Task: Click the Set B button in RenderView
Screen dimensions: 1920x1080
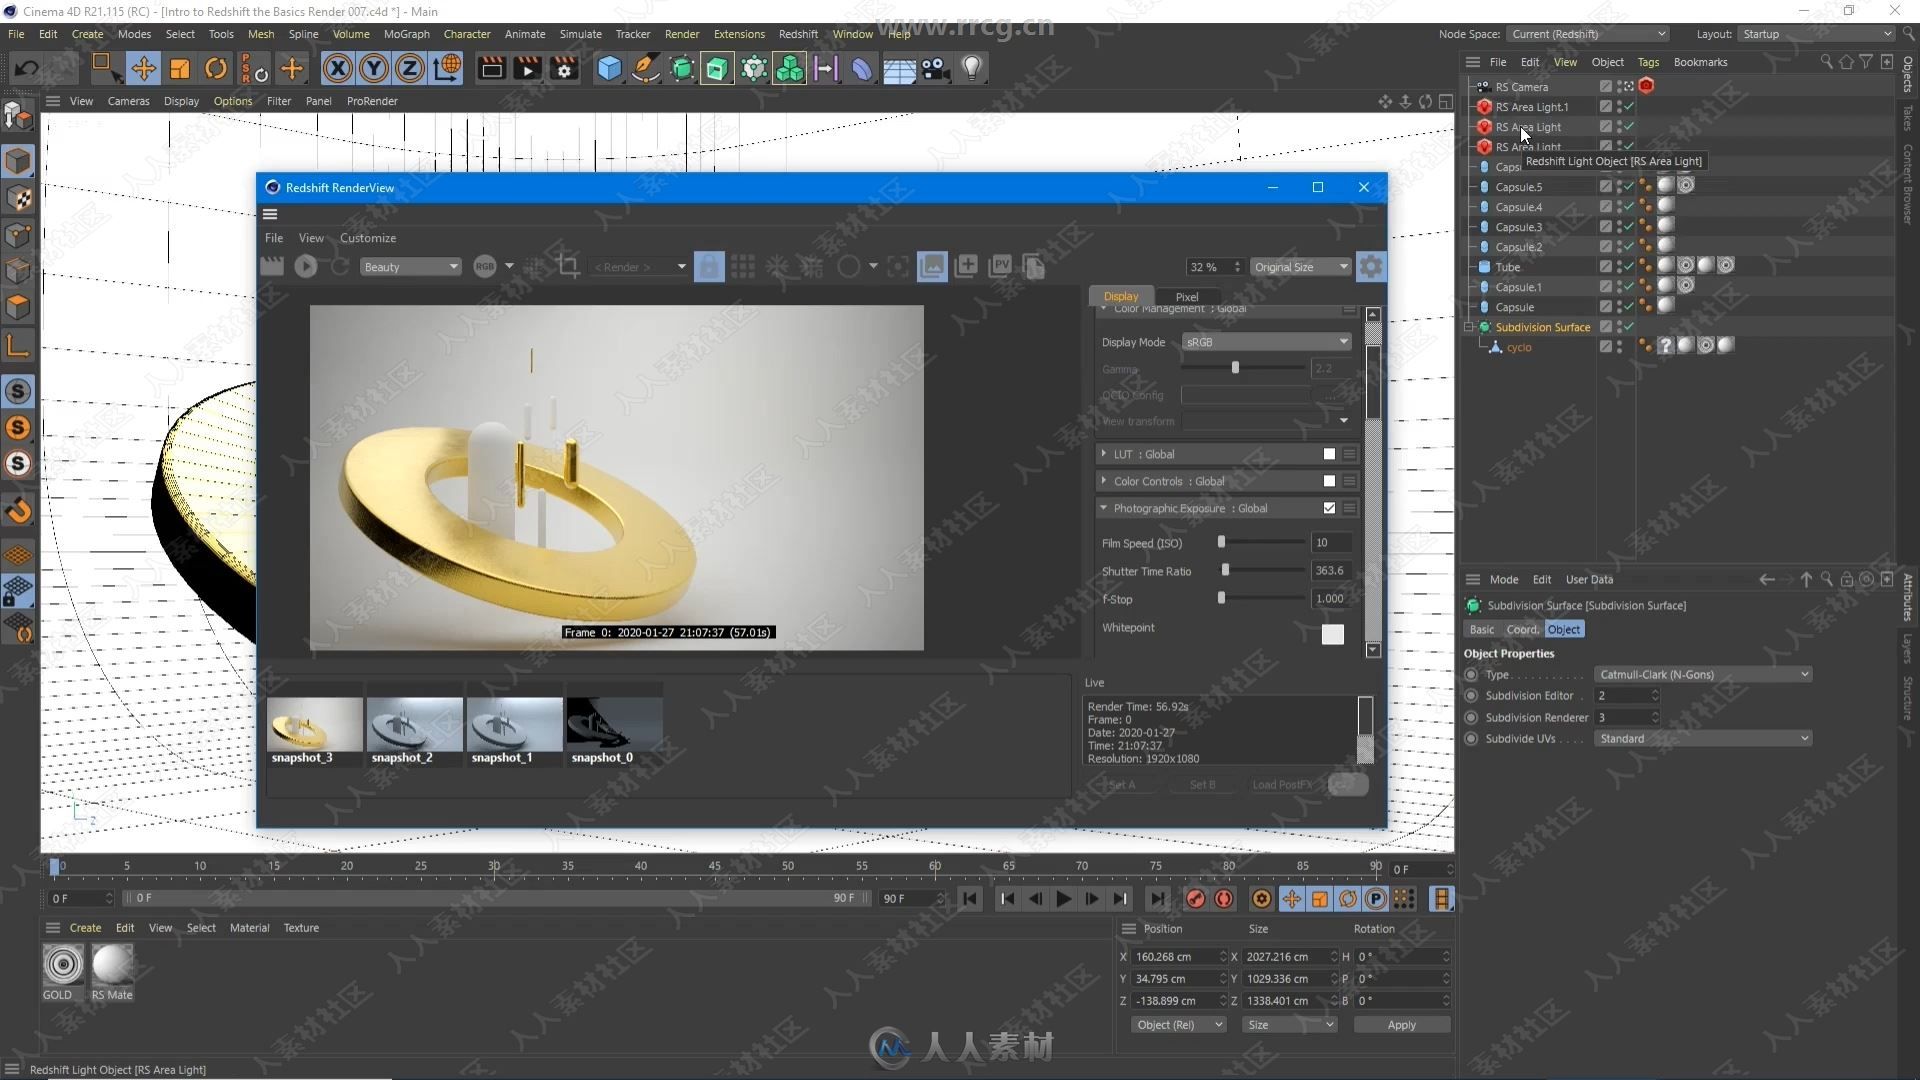Action: pos(1202,785)
